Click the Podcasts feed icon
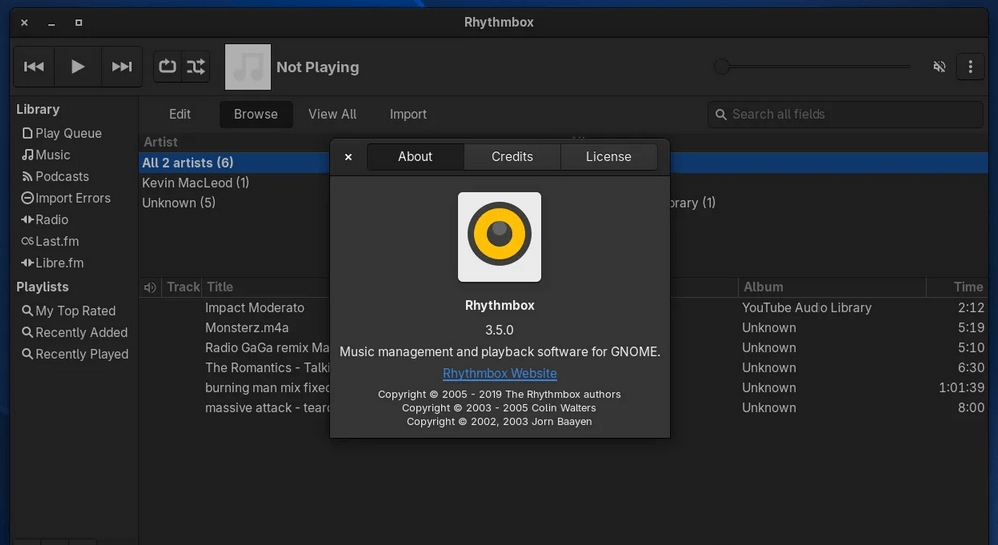 (27, 176)
